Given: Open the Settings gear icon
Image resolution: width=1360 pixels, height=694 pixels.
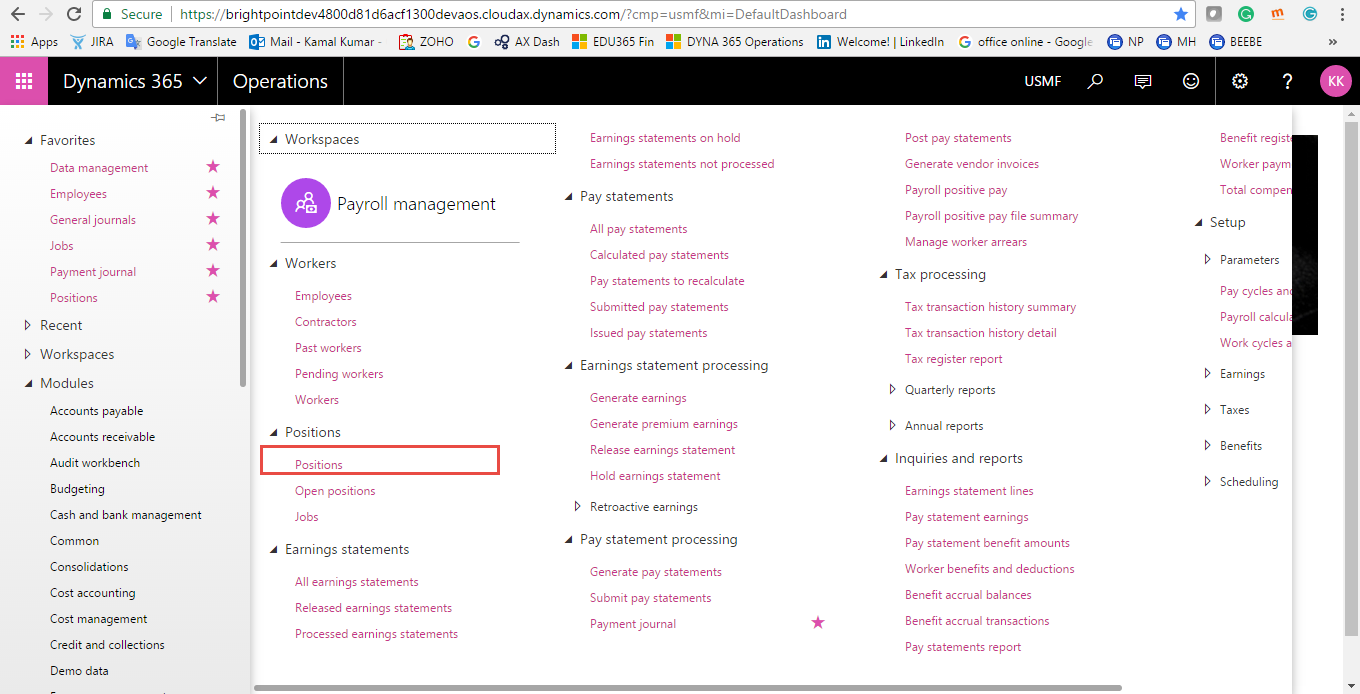Looking at the screenshot, I should pos(1239,81).
